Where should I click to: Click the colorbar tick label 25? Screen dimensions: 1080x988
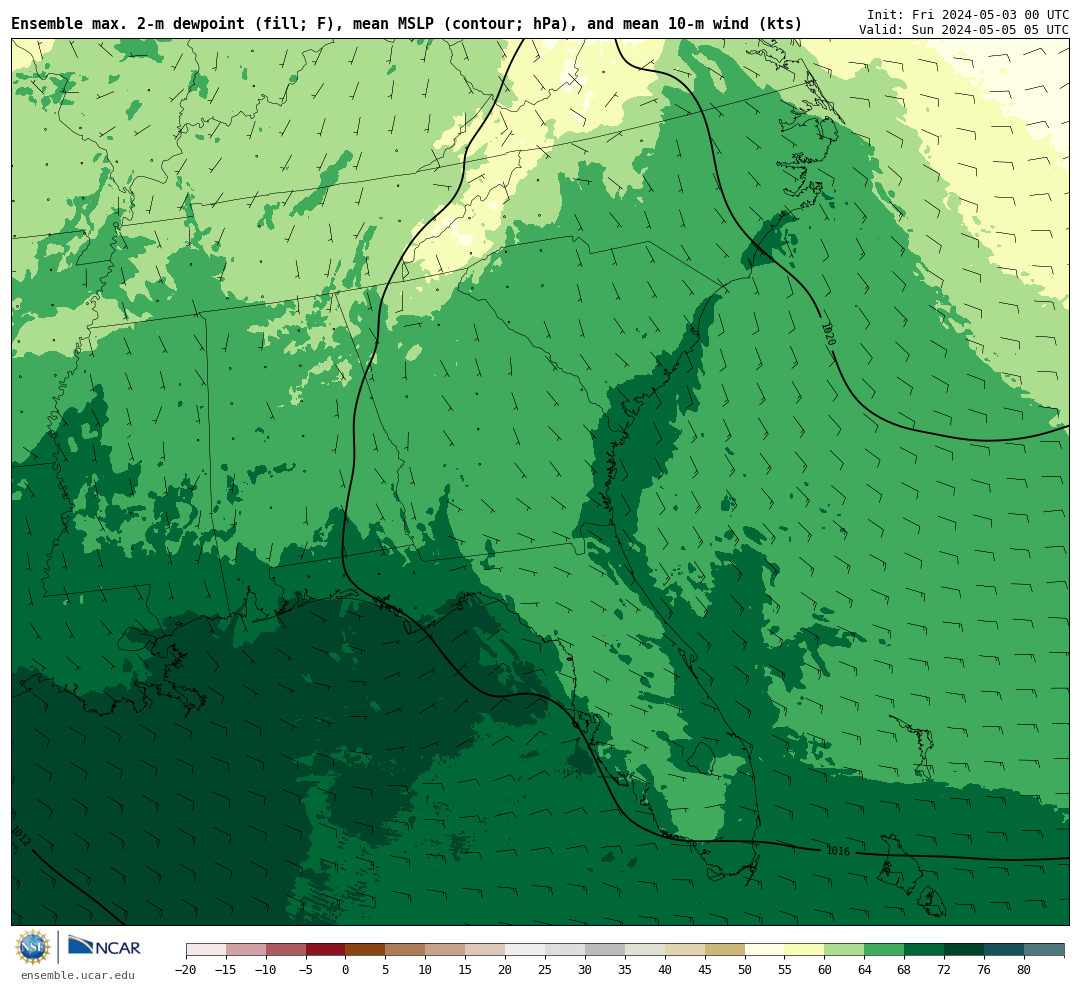pyautogui.click(x=545, y=969)
